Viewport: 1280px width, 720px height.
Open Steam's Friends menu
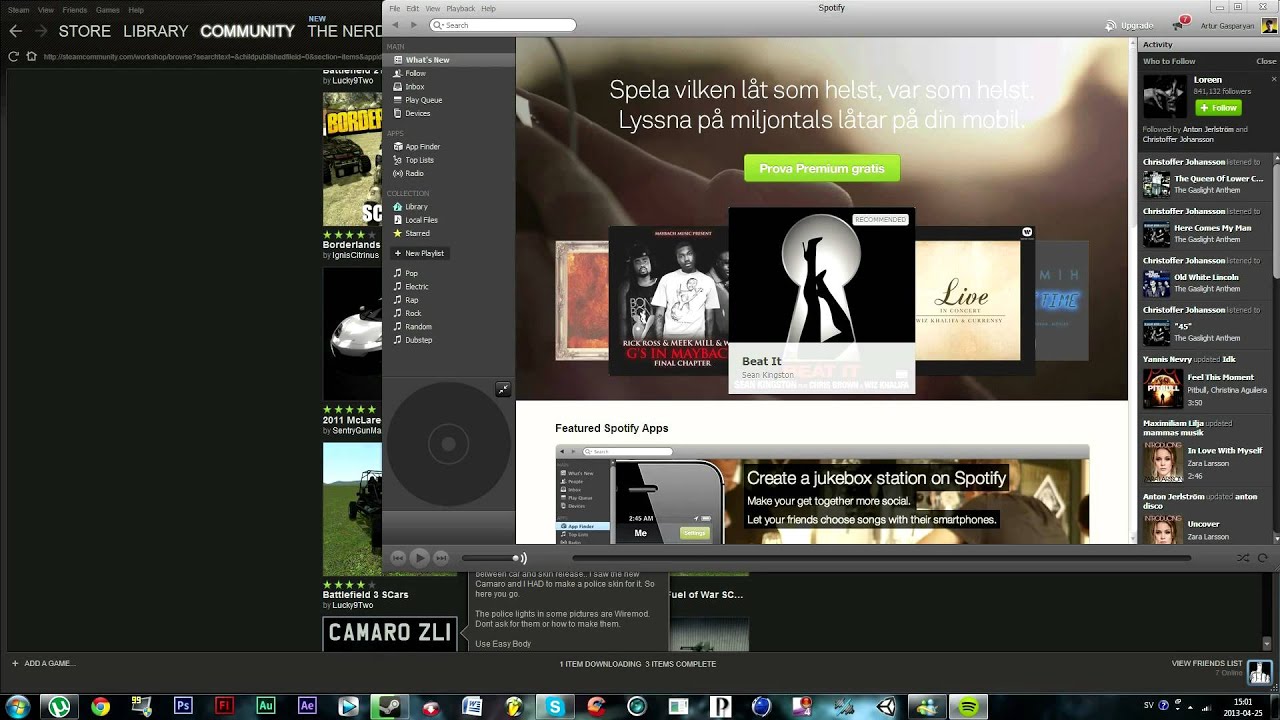pyautogui.click(x=74, y=10)
